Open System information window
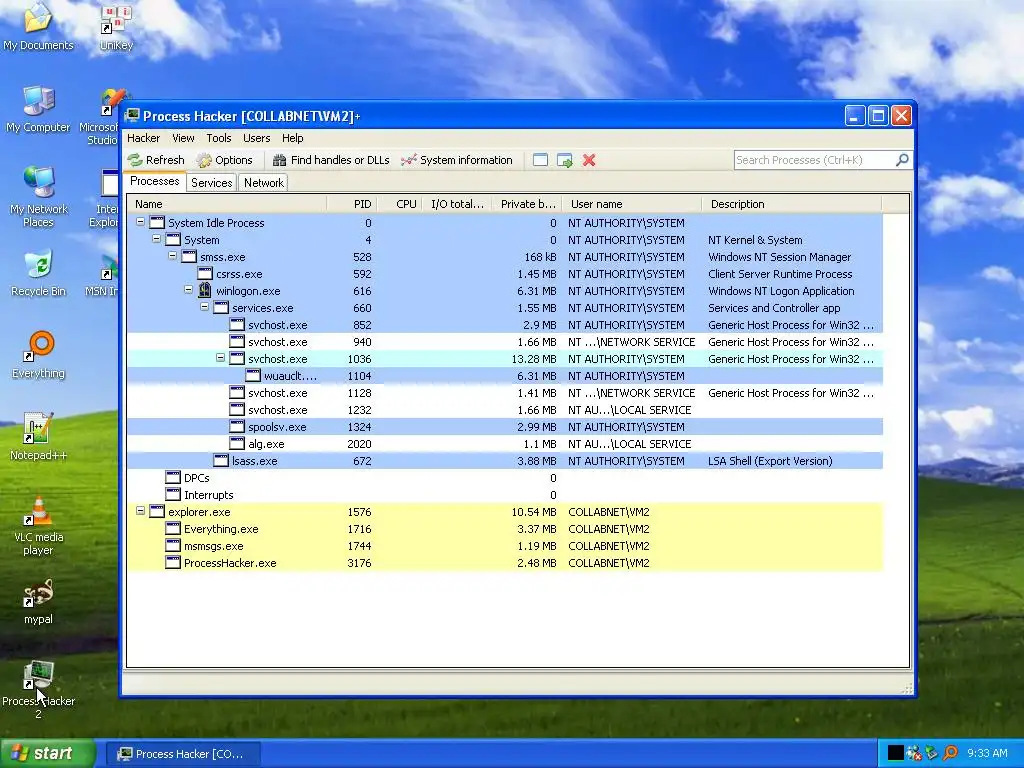This screenshot has height=768, width=1024. pos(456,160)
